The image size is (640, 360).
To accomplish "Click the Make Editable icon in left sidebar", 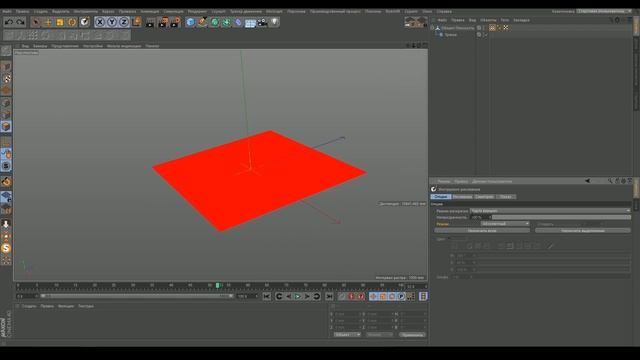I will click(x=6, y=51).
